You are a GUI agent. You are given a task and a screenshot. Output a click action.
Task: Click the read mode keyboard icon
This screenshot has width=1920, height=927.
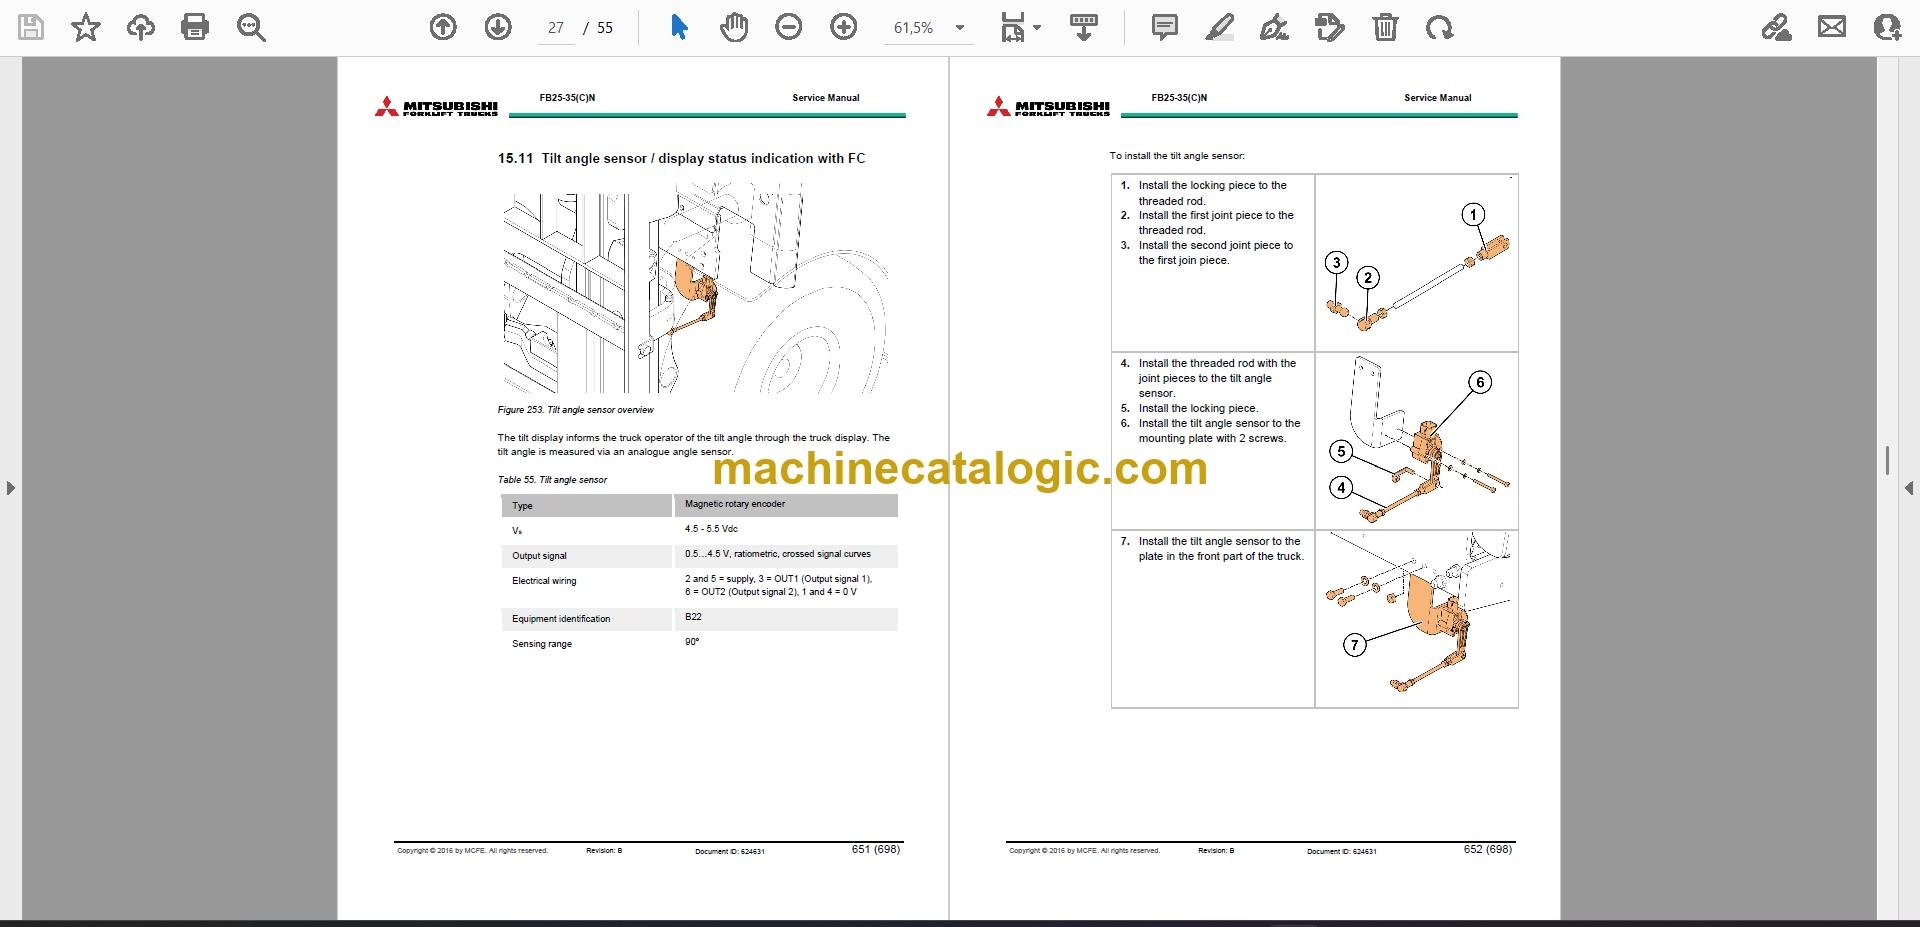1083,27
